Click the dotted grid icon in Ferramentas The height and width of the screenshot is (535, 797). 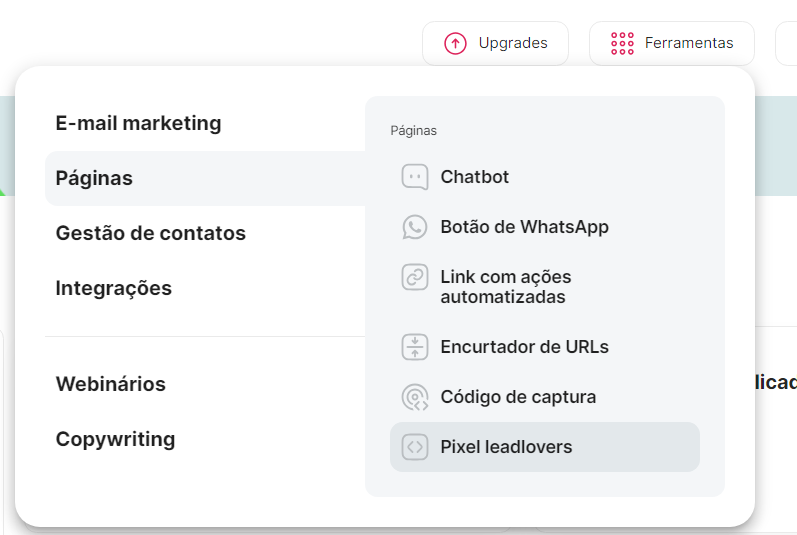622,43
